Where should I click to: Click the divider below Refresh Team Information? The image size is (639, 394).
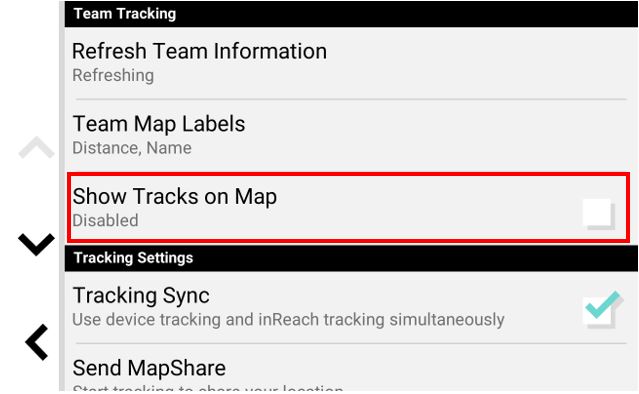tap(351, 99)
